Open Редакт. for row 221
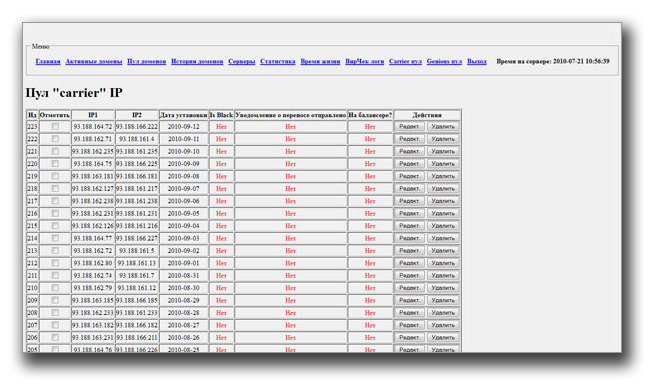This screenshot has height=385, width=648. [409, 151]
